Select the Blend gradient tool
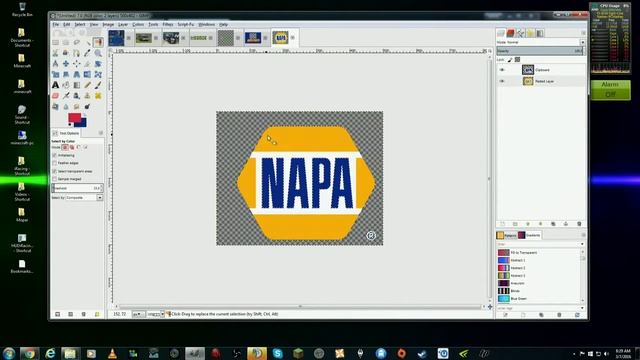This screenshot has width=640, height=360. pos(77,85)
